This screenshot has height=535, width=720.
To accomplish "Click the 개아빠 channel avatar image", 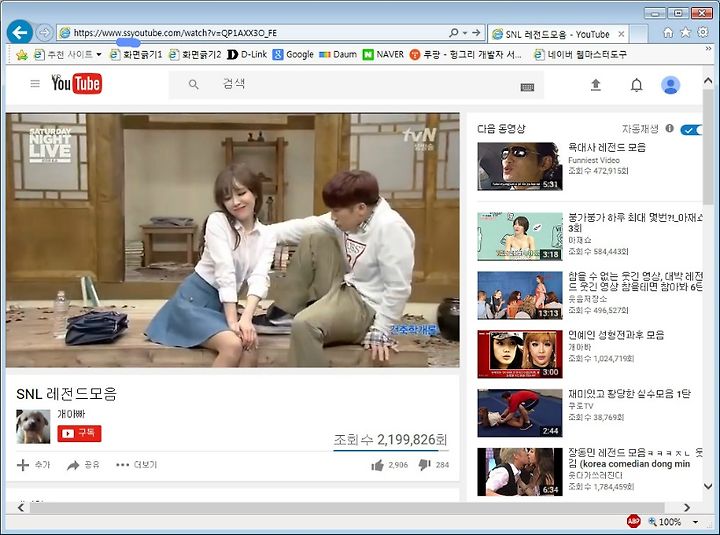I will click(33, 427).
